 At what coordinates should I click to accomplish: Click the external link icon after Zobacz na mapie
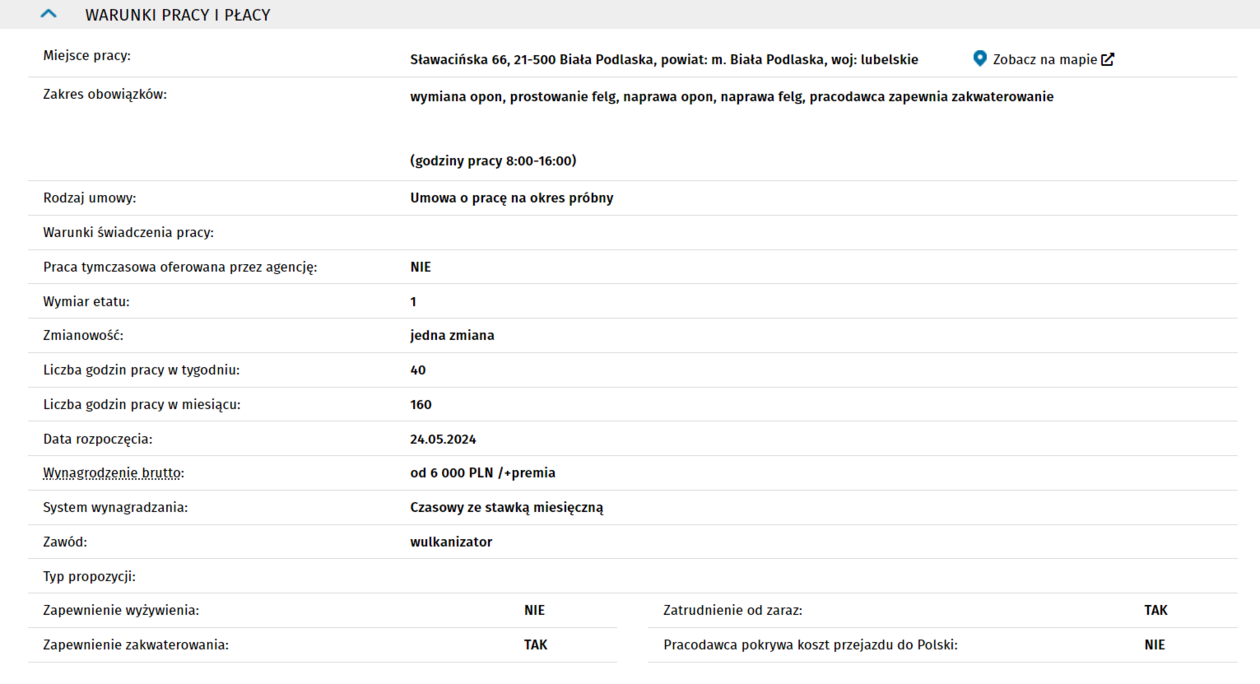click(1108, 59)
